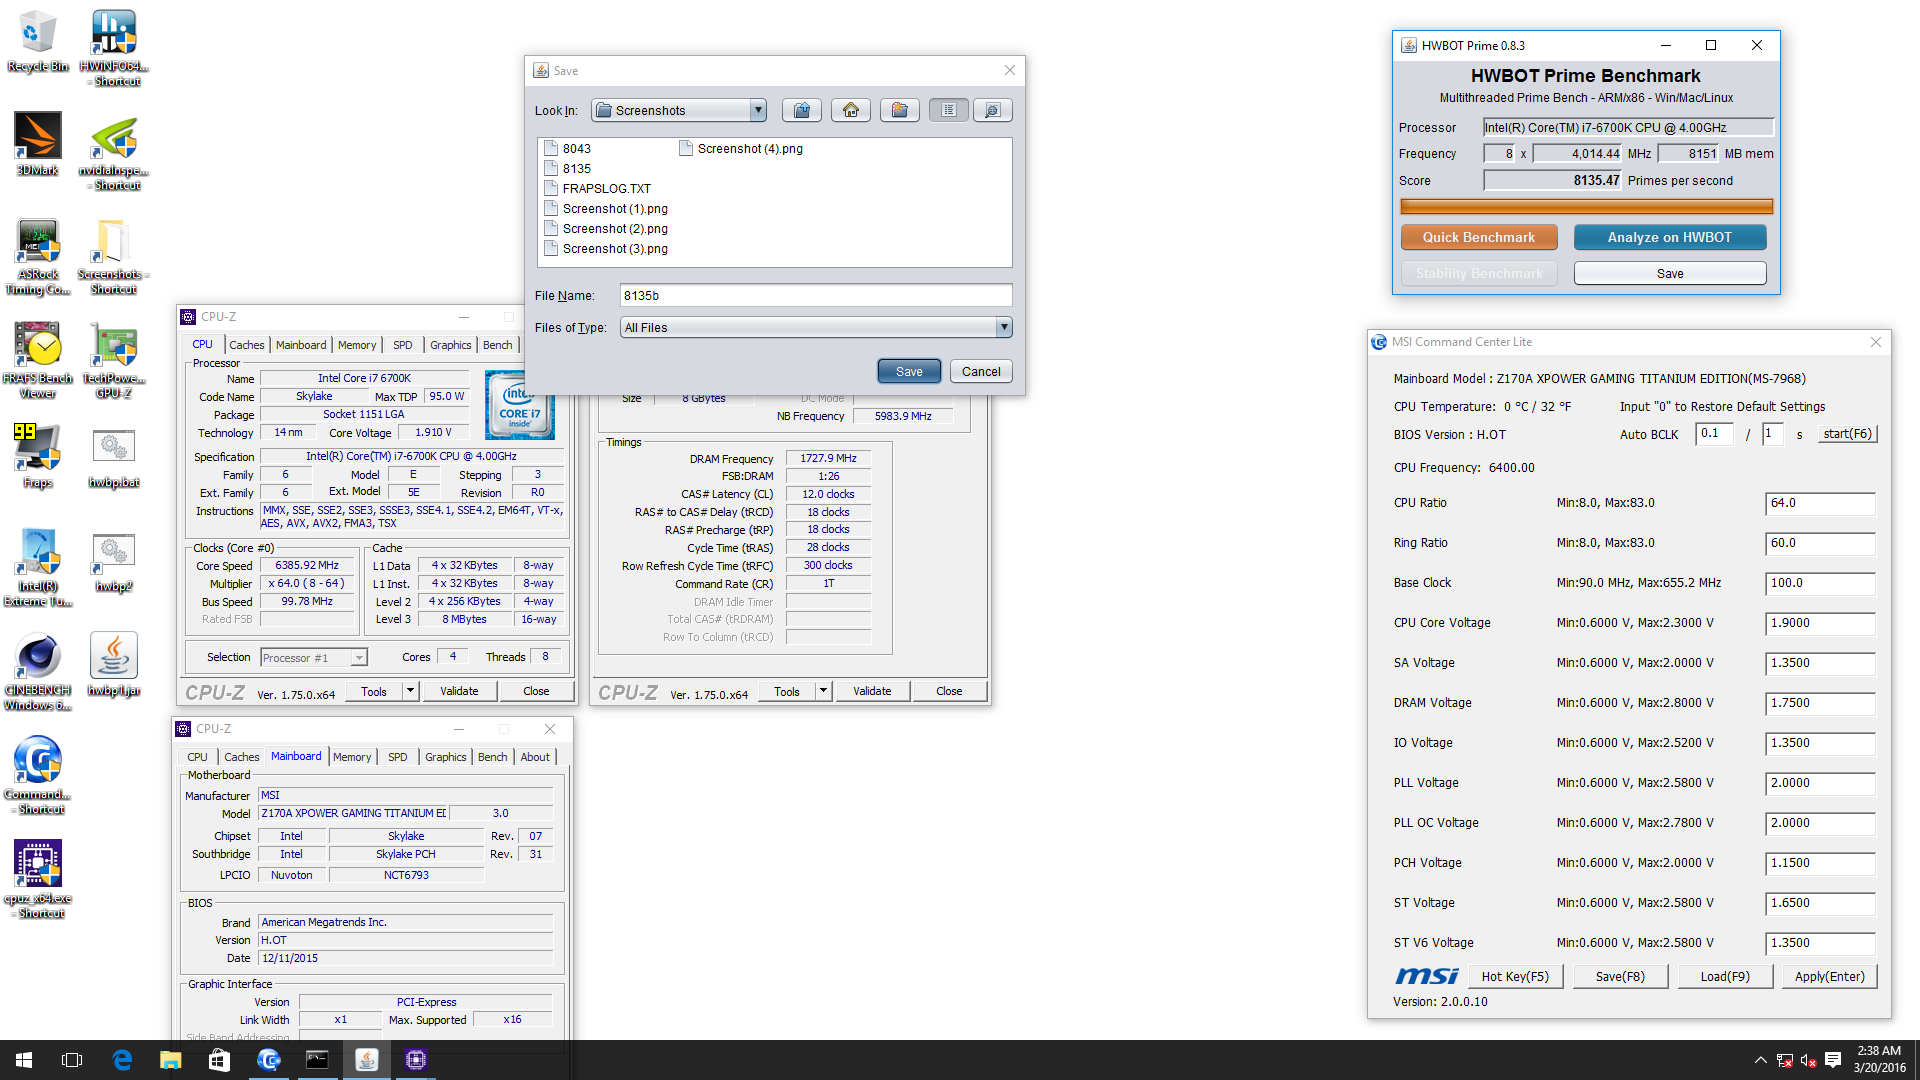Launch FRAPS Bench Viewer icon
Viewport: 1920px width, 1080px height.
(x=38, y=360)
